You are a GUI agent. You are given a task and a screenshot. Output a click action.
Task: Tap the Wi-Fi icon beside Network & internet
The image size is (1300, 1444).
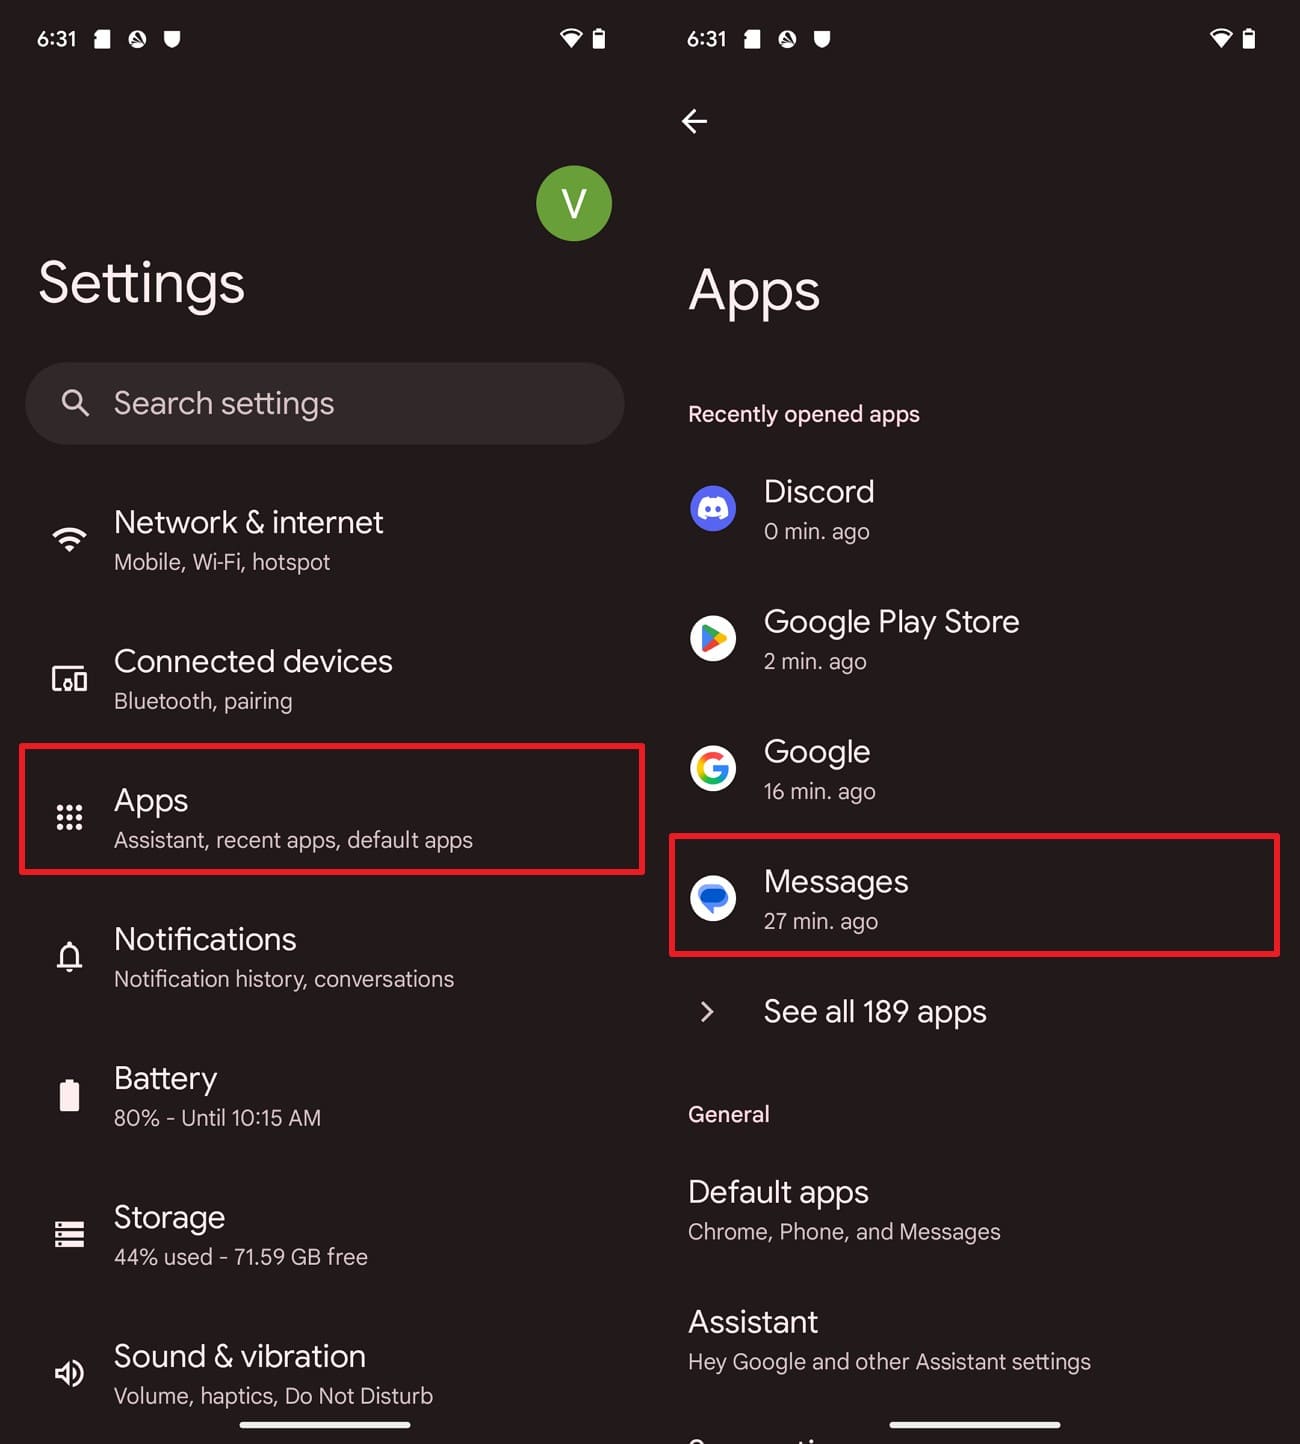point(69,540)
